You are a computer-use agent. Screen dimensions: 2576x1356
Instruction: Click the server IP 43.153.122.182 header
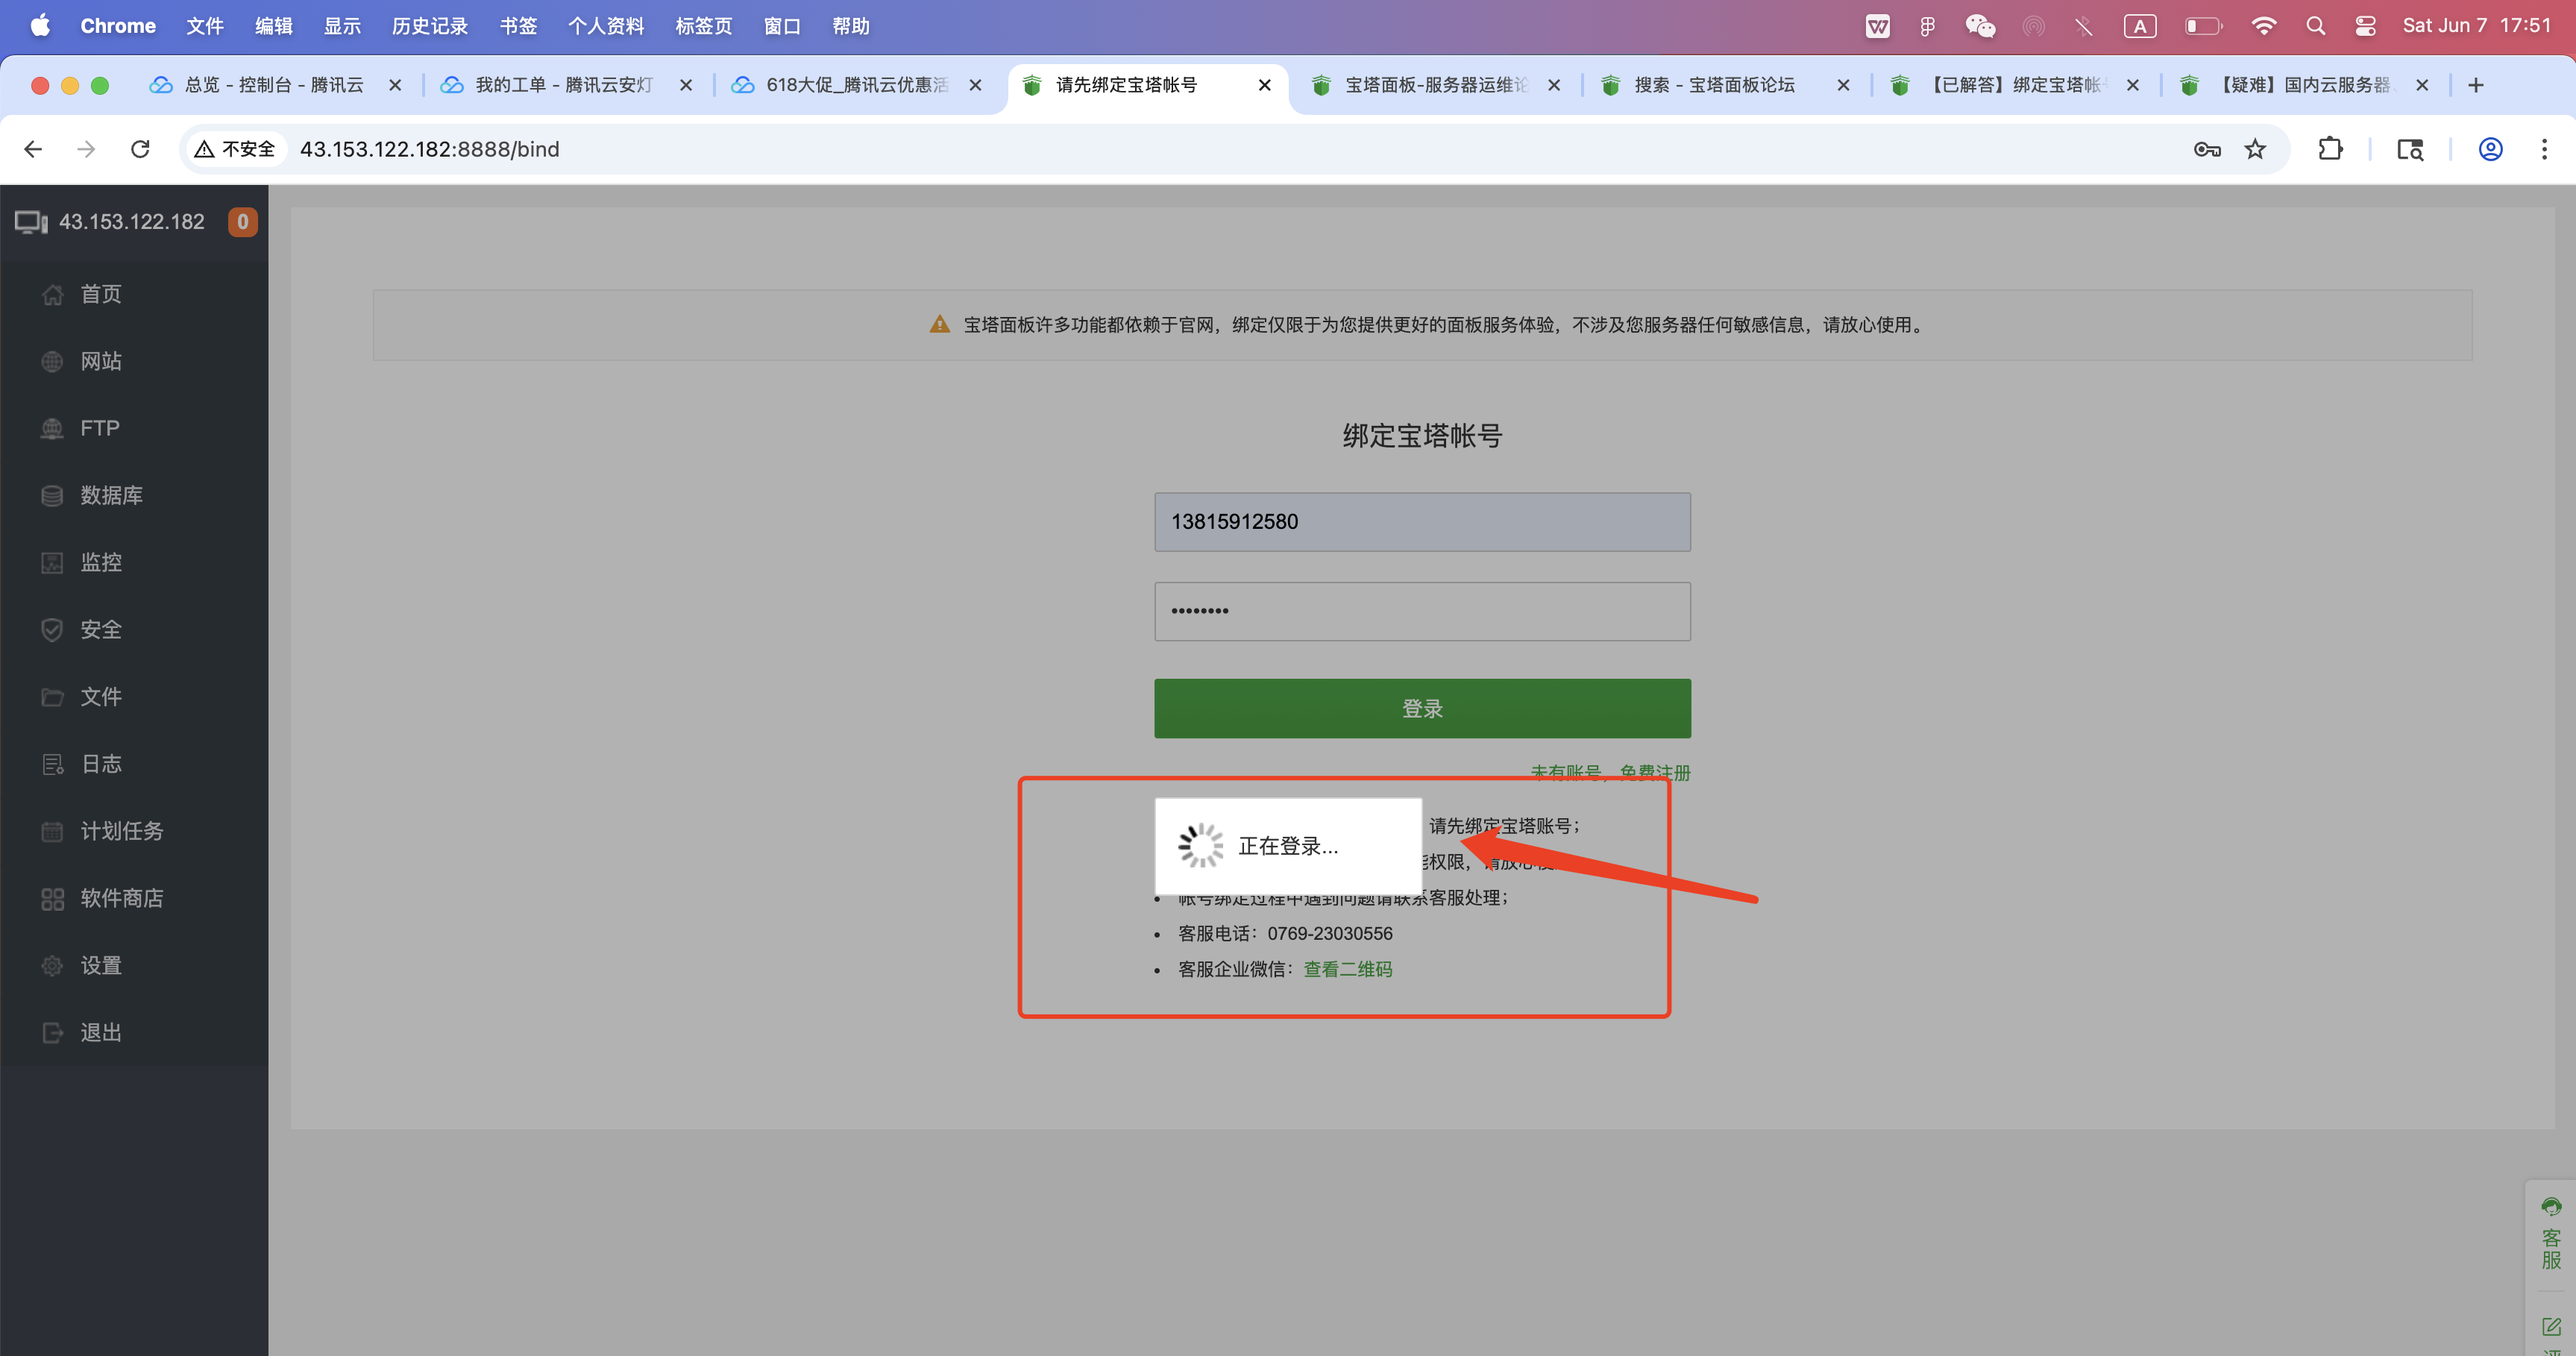(x=131, y=222)
